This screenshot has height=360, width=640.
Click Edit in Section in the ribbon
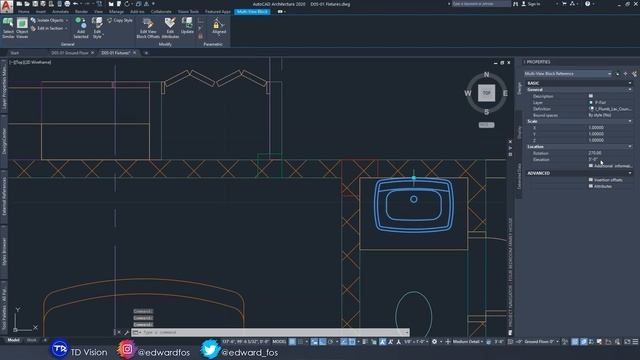[49, 29]
